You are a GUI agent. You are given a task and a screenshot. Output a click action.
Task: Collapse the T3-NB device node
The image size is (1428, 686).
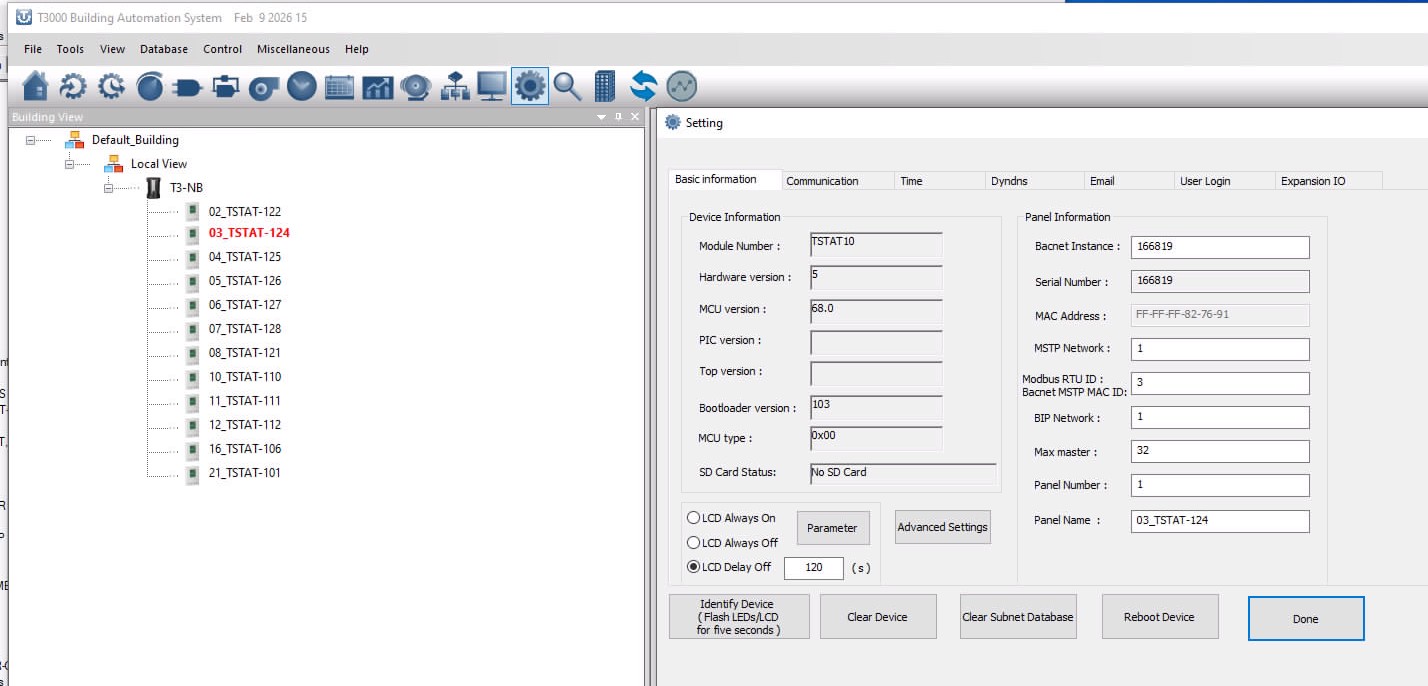coord(109,188)
